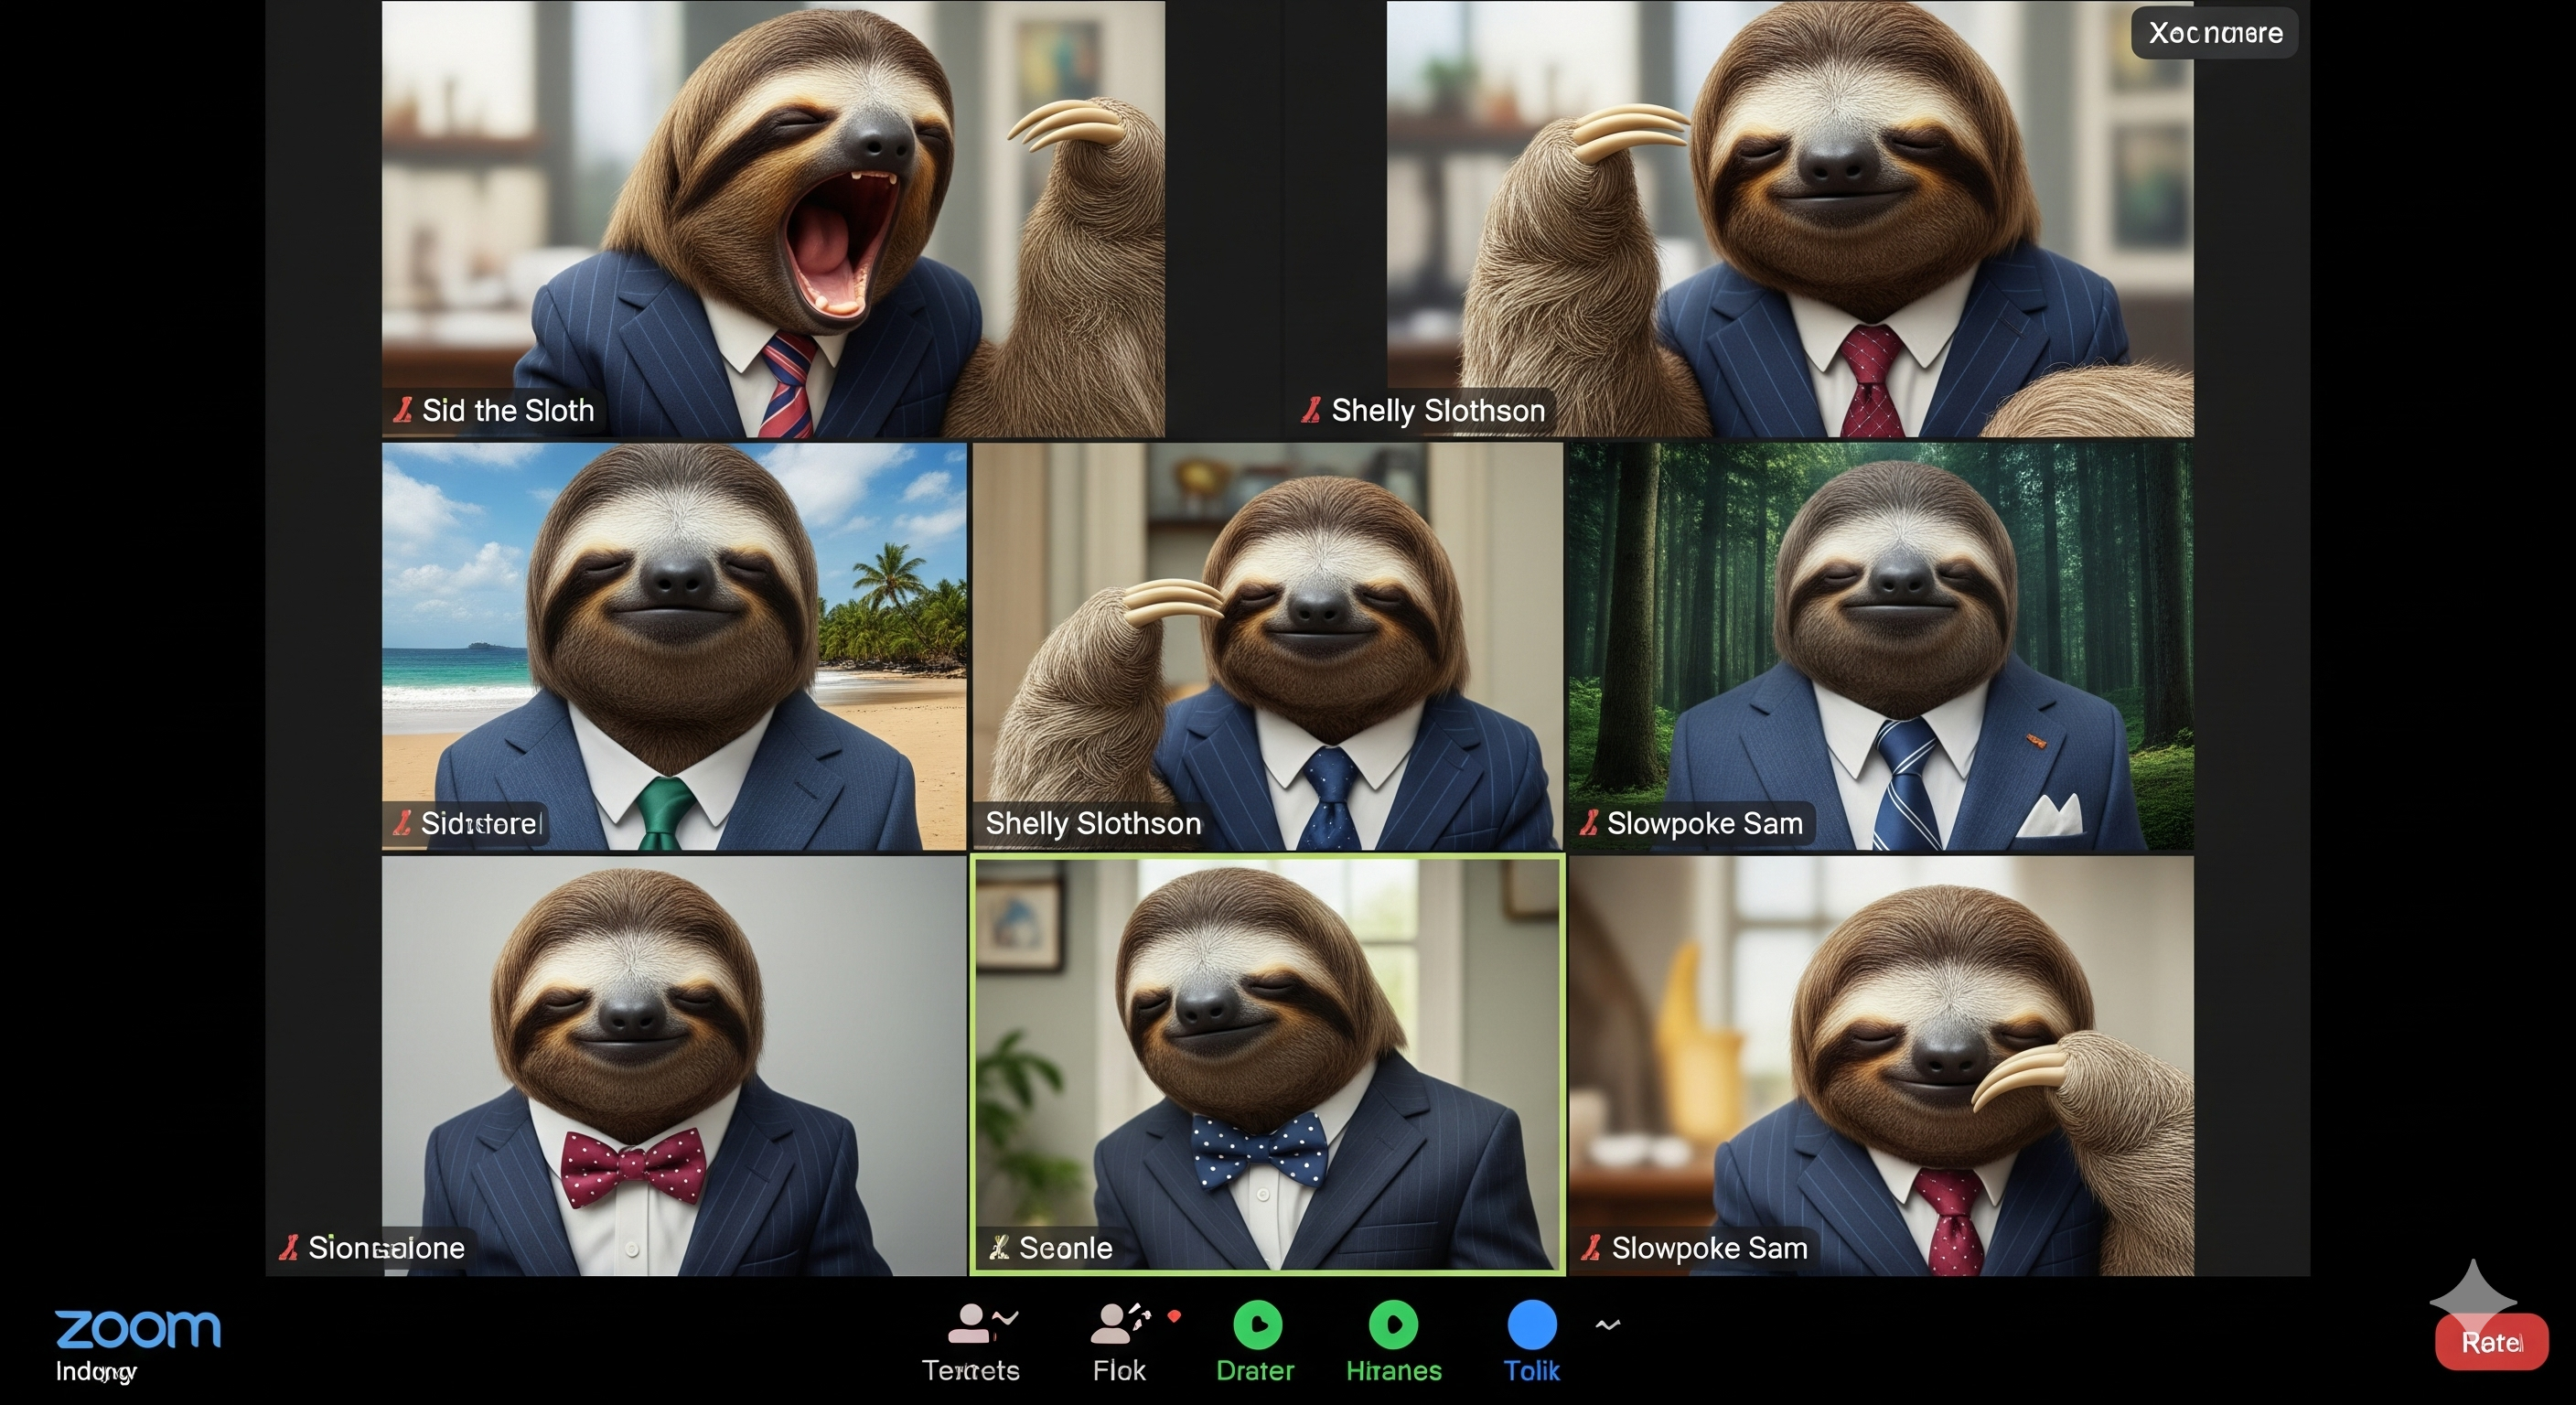
Task: Click the Zoom logo in bottom-left corner
Action: (138, 1329)
